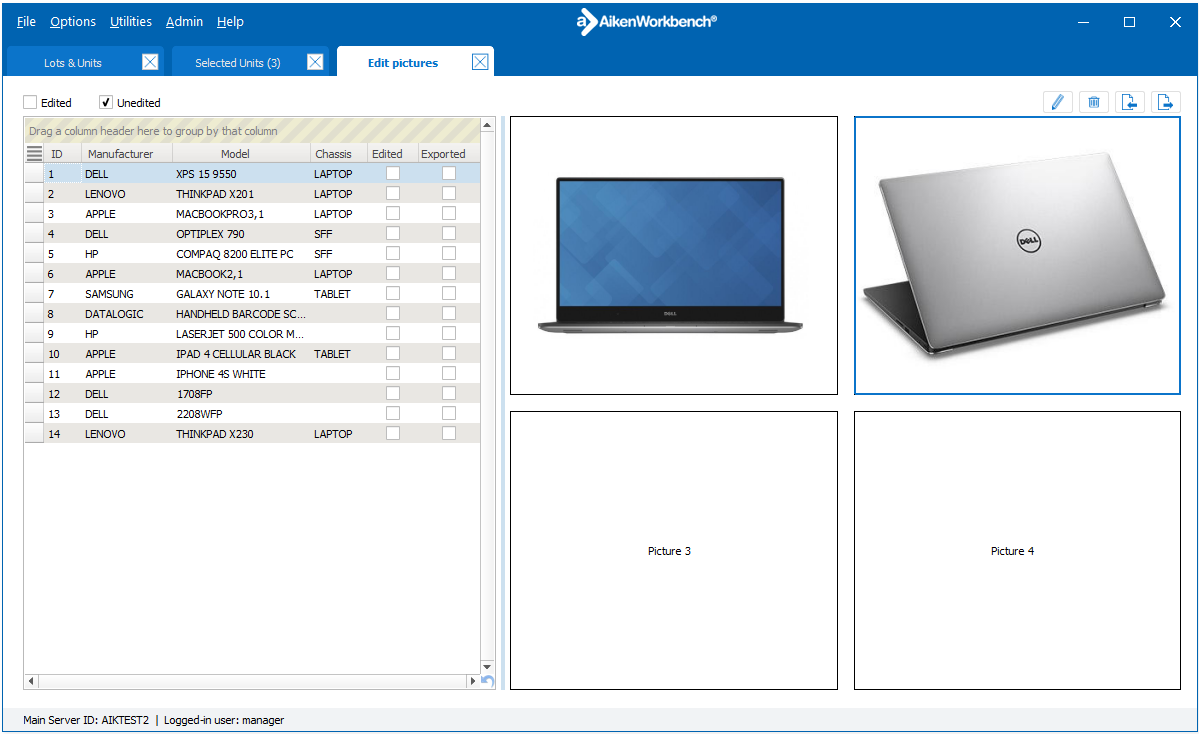This screenshot has width=1199, height=734.
Task: Click the group-by column drop area
Action: pyautogui.click(x=252, y=131)
